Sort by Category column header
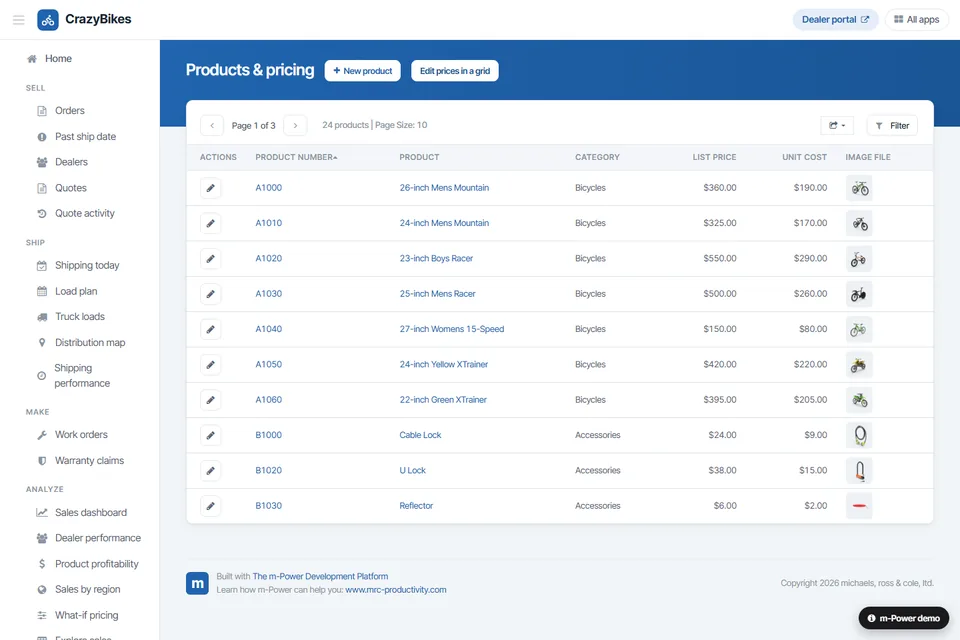Screen dimensions: 960x640 click(597, 157)
